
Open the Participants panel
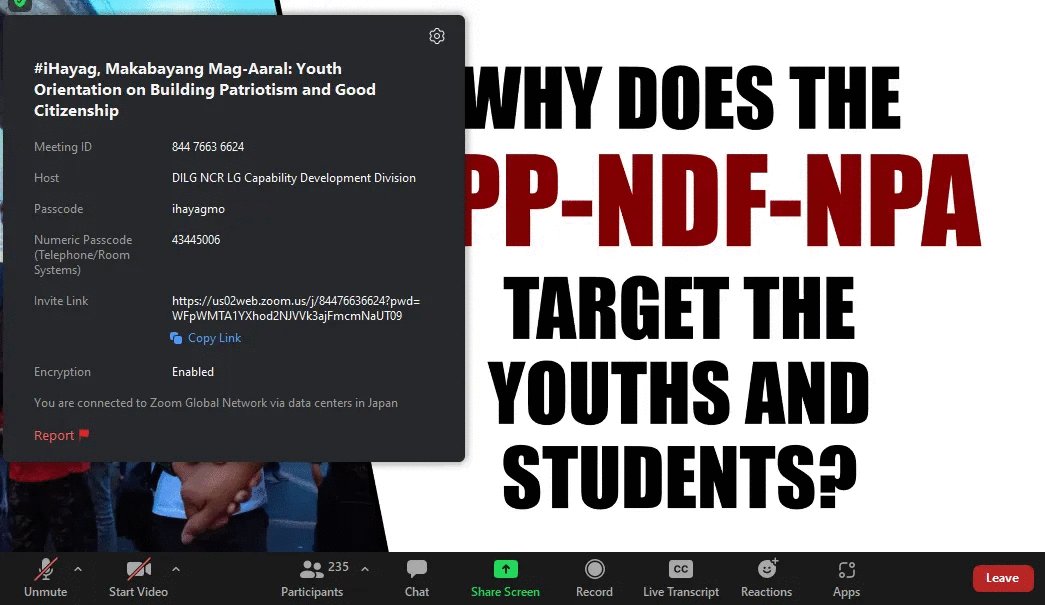point(312,578)
